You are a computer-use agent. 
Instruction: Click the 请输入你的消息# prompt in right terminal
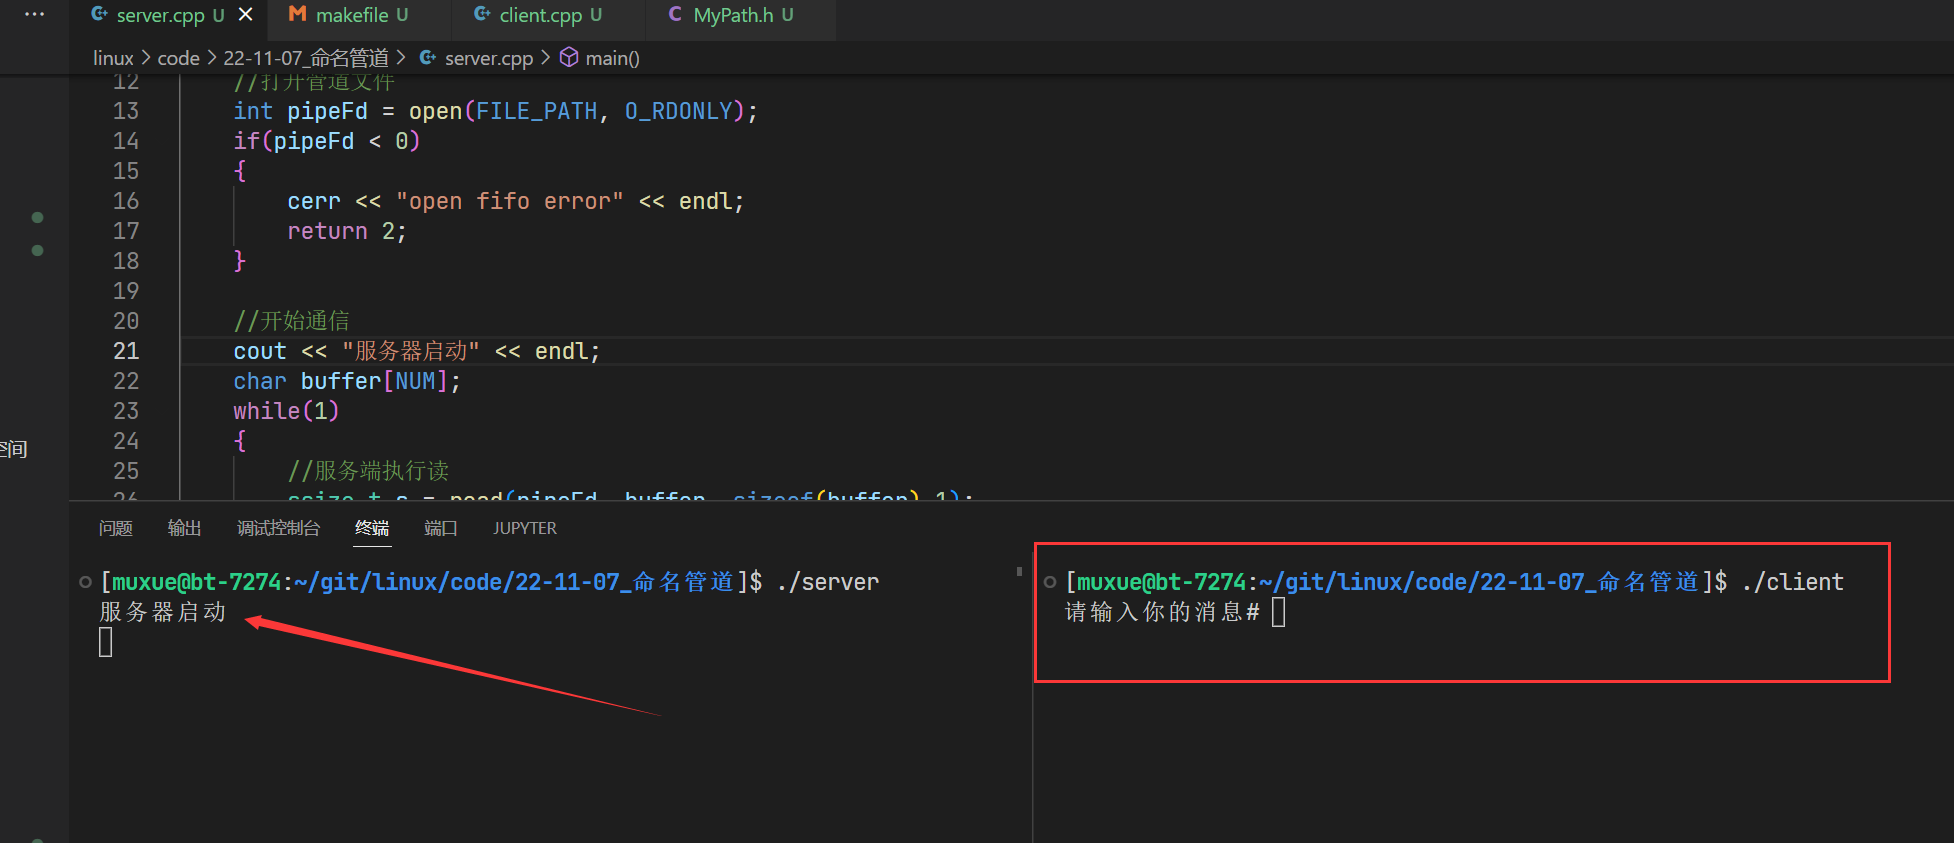(1162, 612)
